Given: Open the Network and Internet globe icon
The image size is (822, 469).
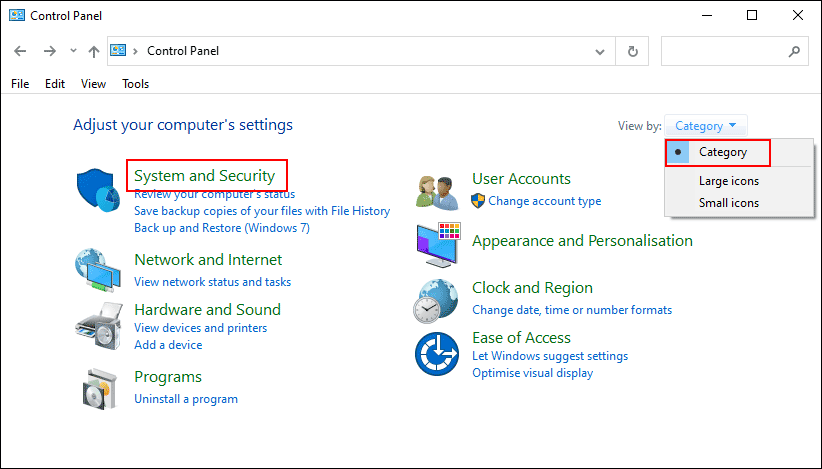Looking at the screenshot, I should click(x=98, y=270).
